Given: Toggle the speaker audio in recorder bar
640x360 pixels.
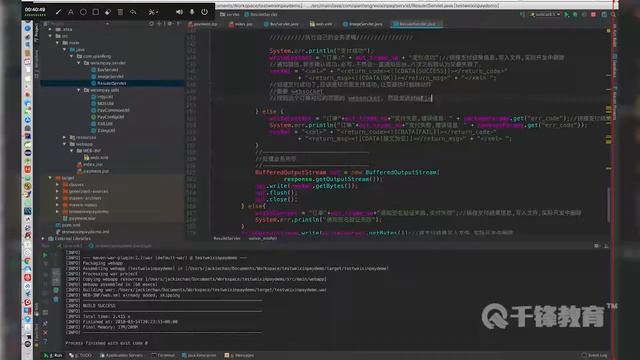Looking at the screenshot, I should (x=179, y=12).
